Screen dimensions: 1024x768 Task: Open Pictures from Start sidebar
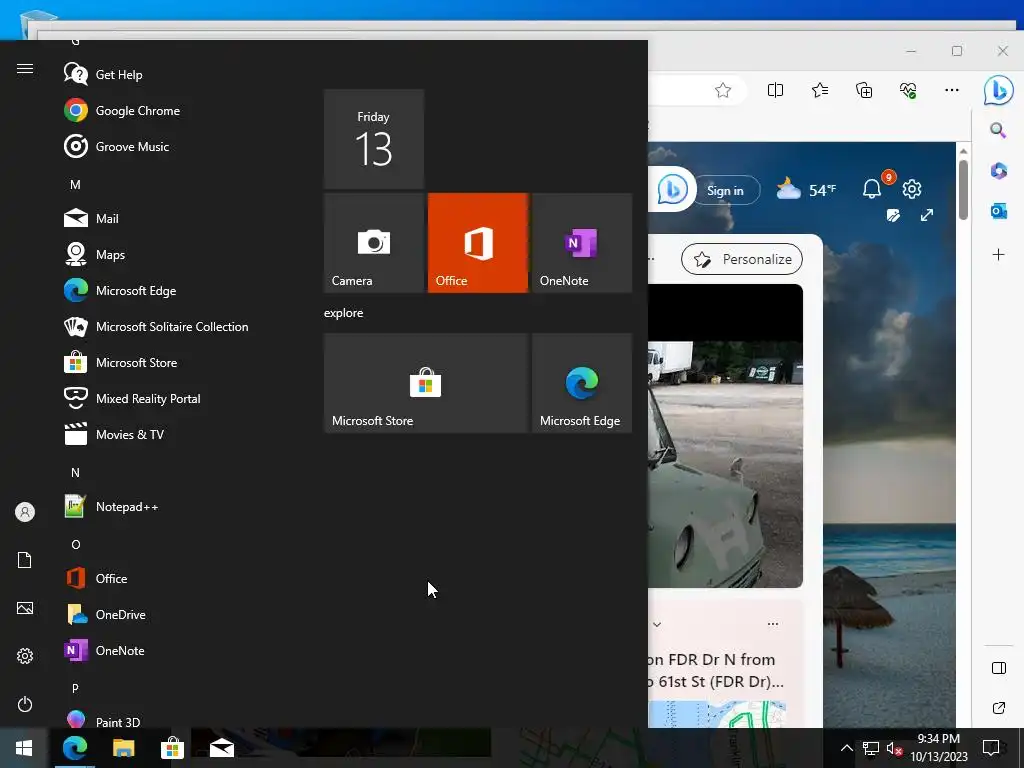tap(25, 608)
